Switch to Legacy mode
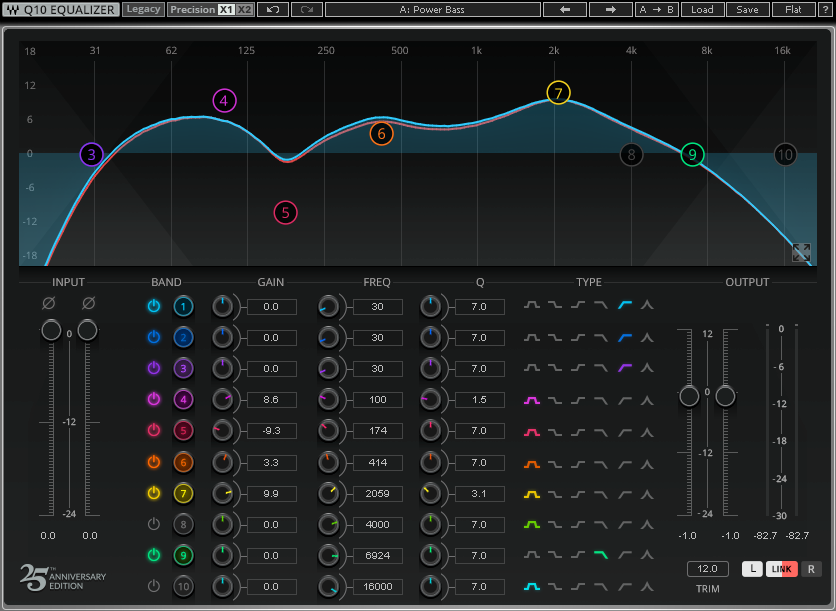 pyautogui.click(x=143, y=10)
